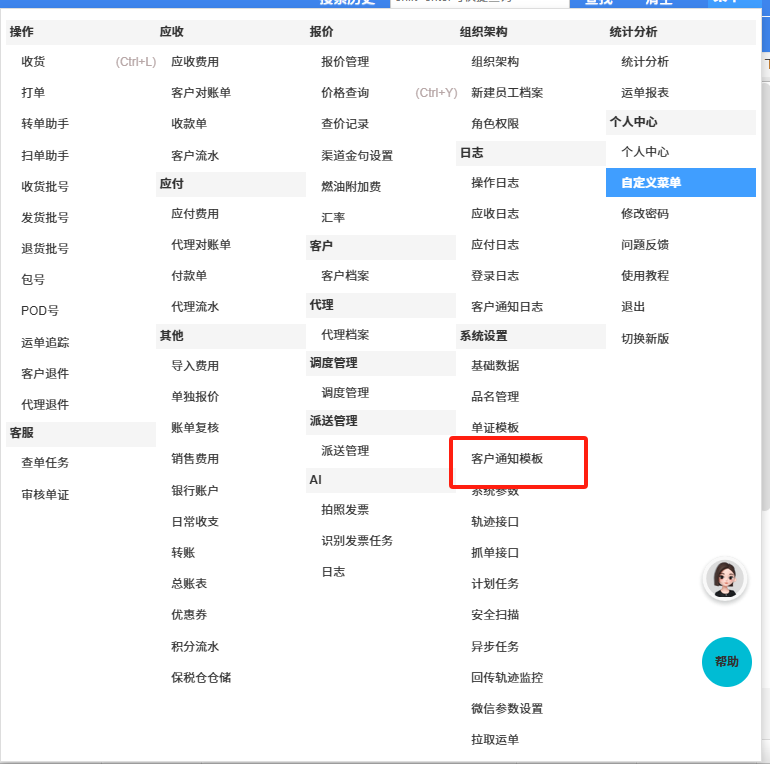Screen dimensions: 770x764
Task: Select 查单任务 under 客服
Action: point(45,463)
